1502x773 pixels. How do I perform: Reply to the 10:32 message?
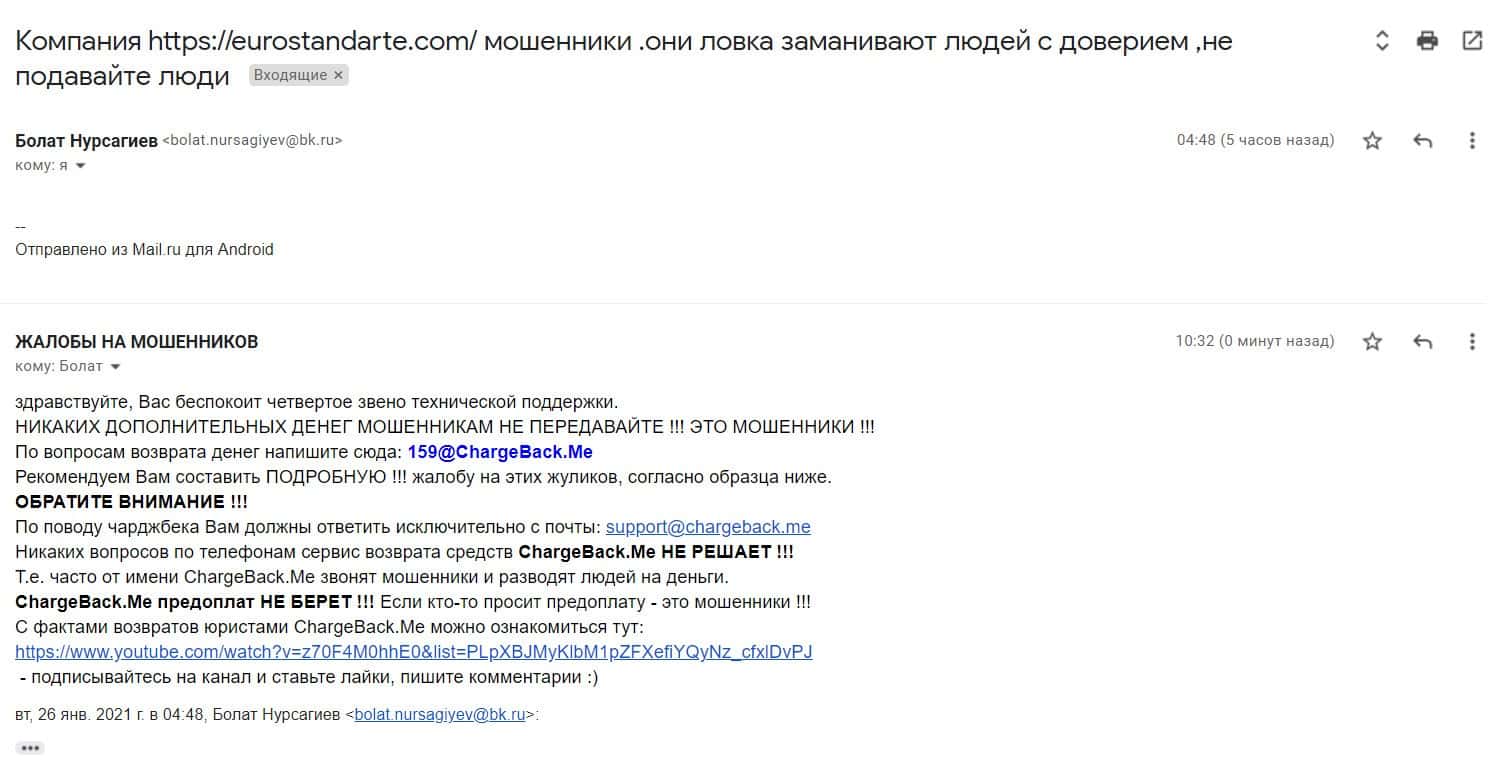[1422, 342]
